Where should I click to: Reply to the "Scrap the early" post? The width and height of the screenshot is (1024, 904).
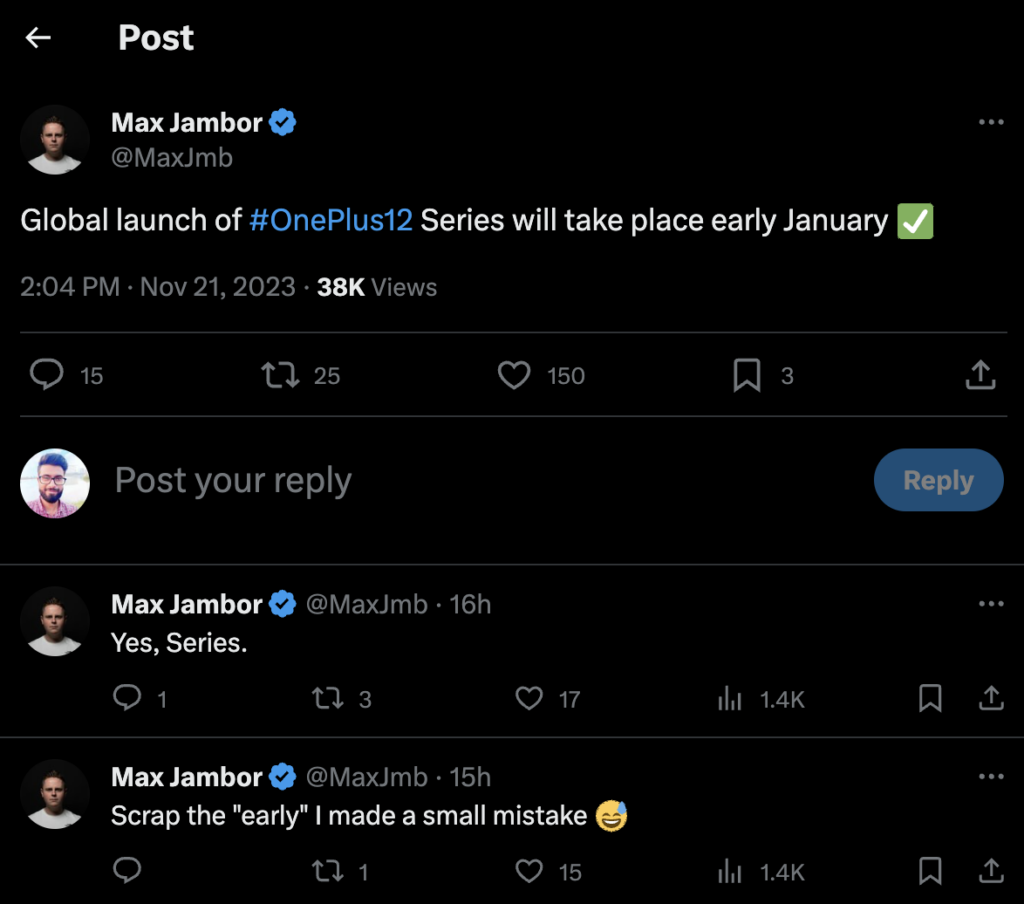click(127, 871)
